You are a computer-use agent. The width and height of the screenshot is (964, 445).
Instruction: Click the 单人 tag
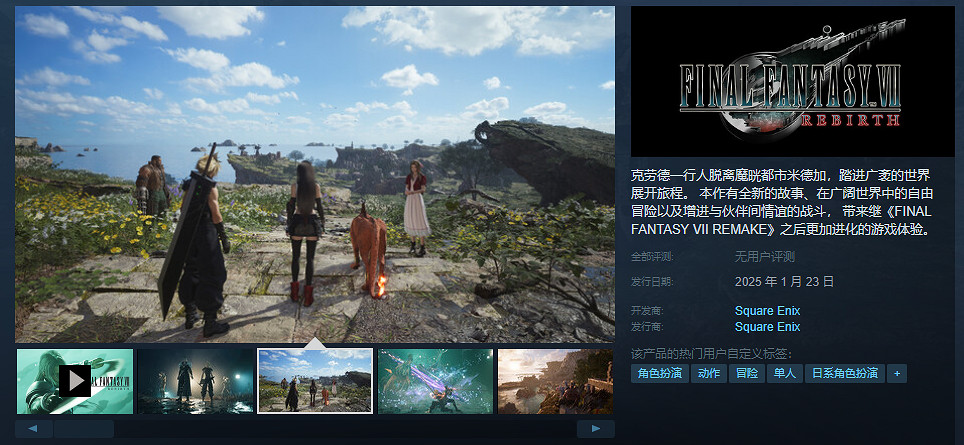(784, 373)
